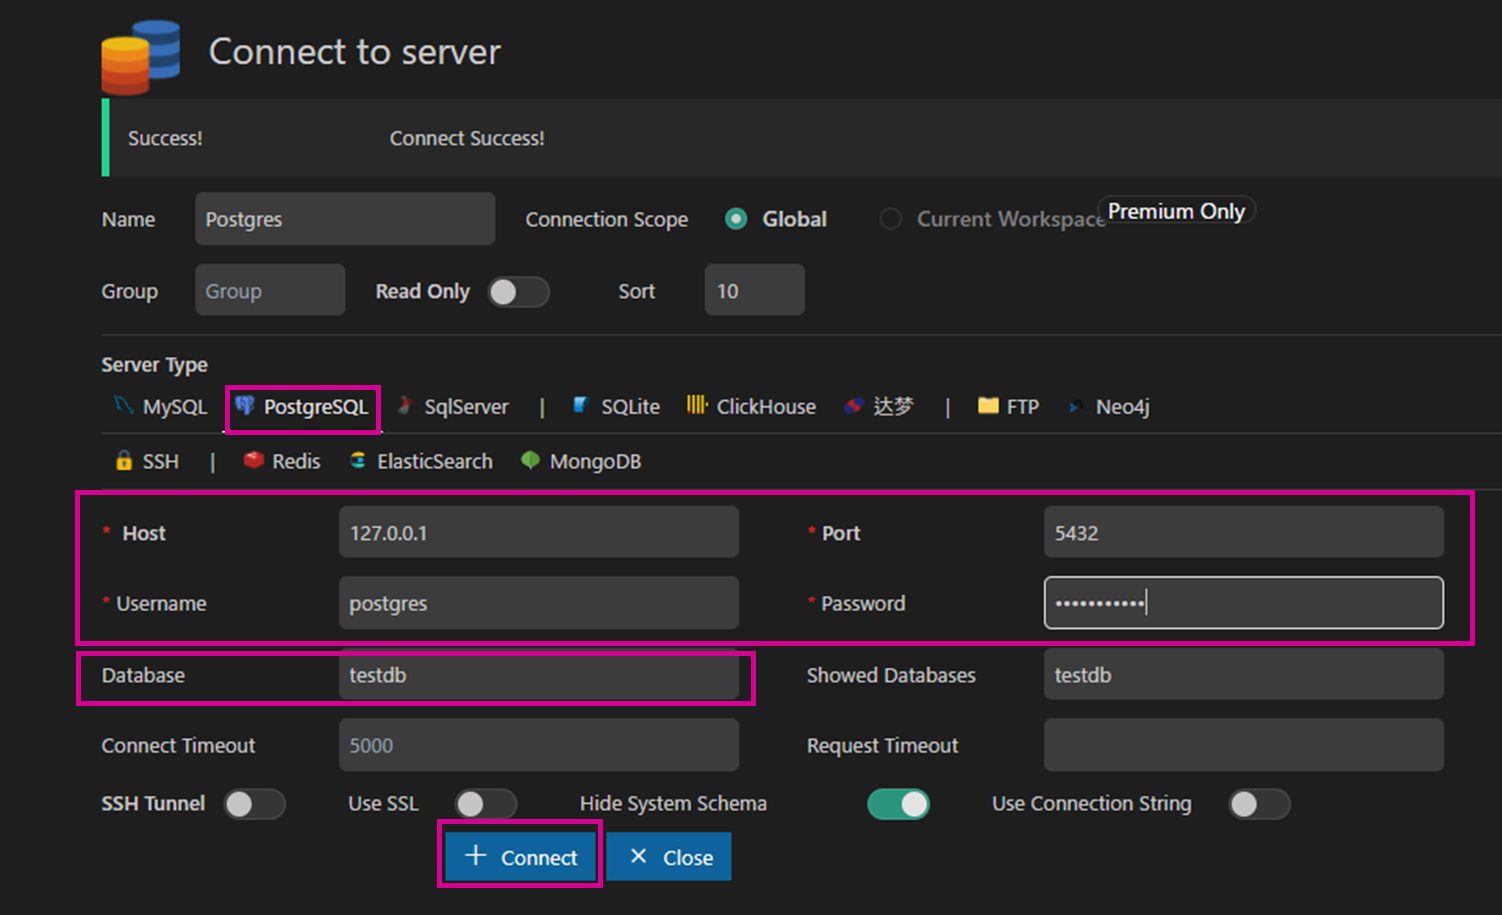
Task: Disable the Hide System Schema toggle
Action: [x=898, y=804]
